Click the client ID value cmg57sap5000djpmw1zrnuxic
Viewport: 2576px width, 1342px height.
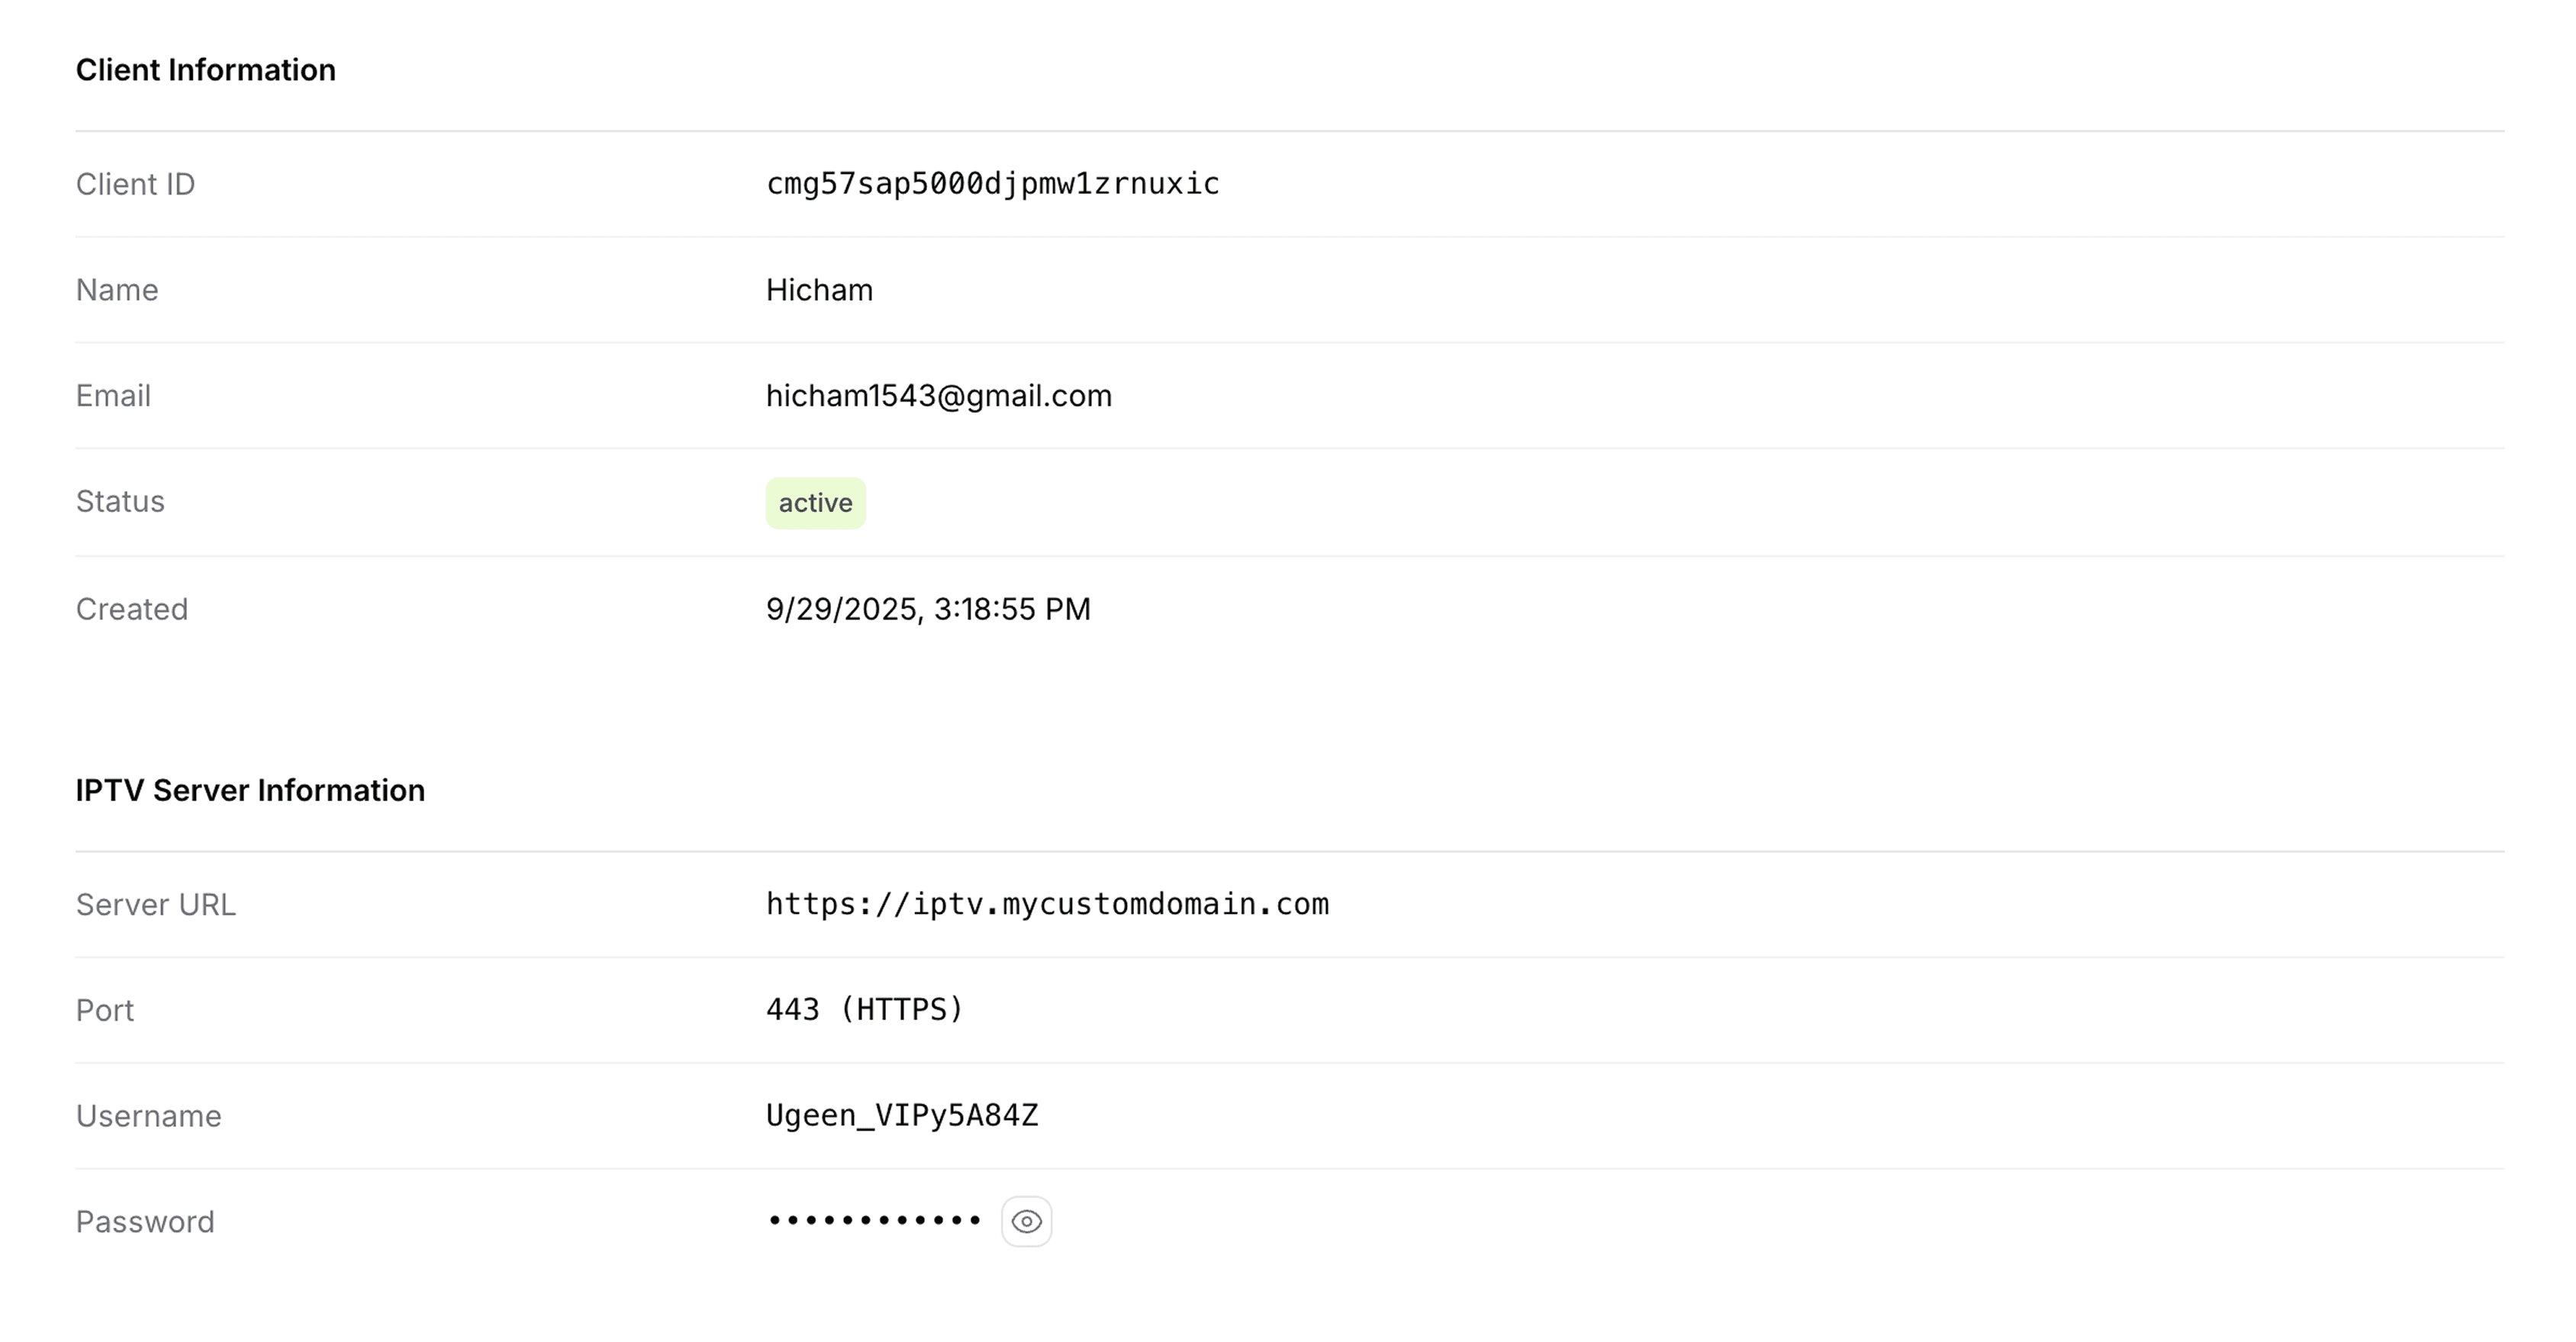pyautogui.click(x=992, y=184)
